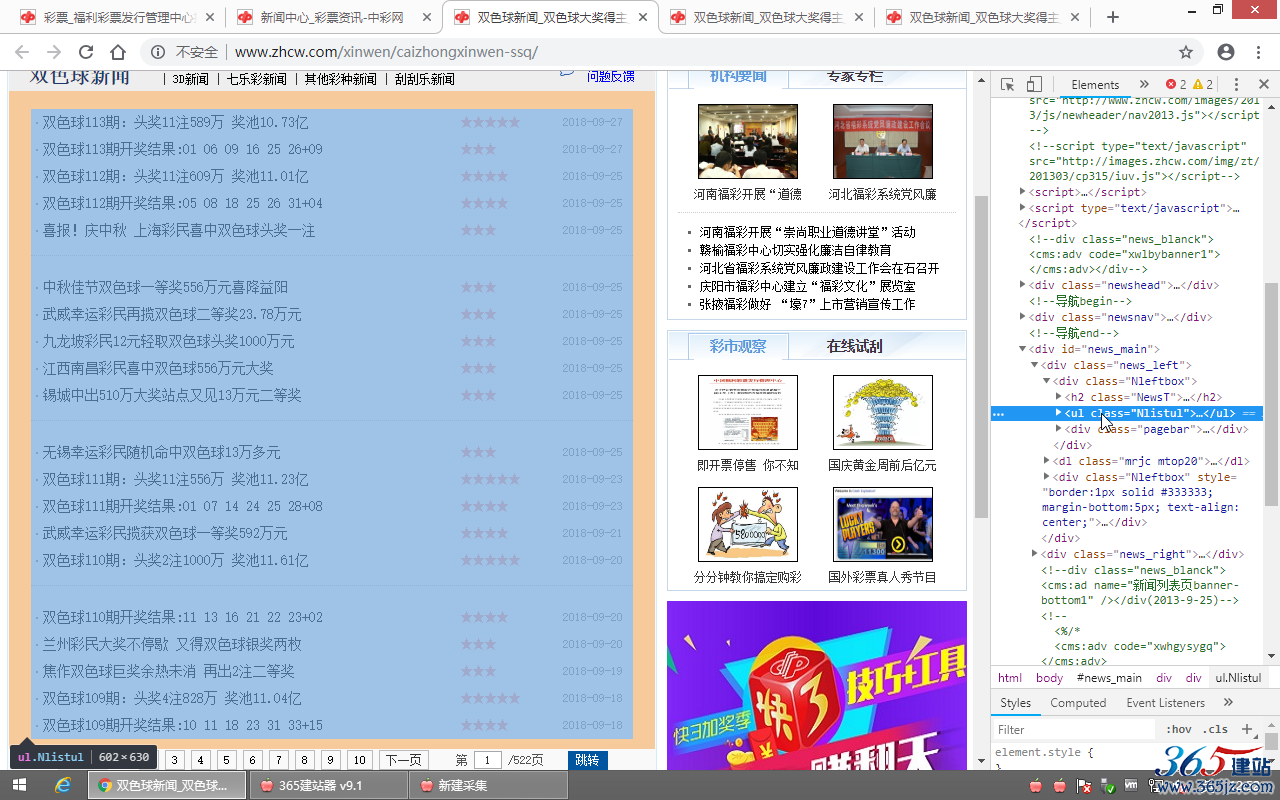Click the body breadcrumb in DevTools
The width and height of the screenshot is (1280, 800).
(x=1049, y=677)
